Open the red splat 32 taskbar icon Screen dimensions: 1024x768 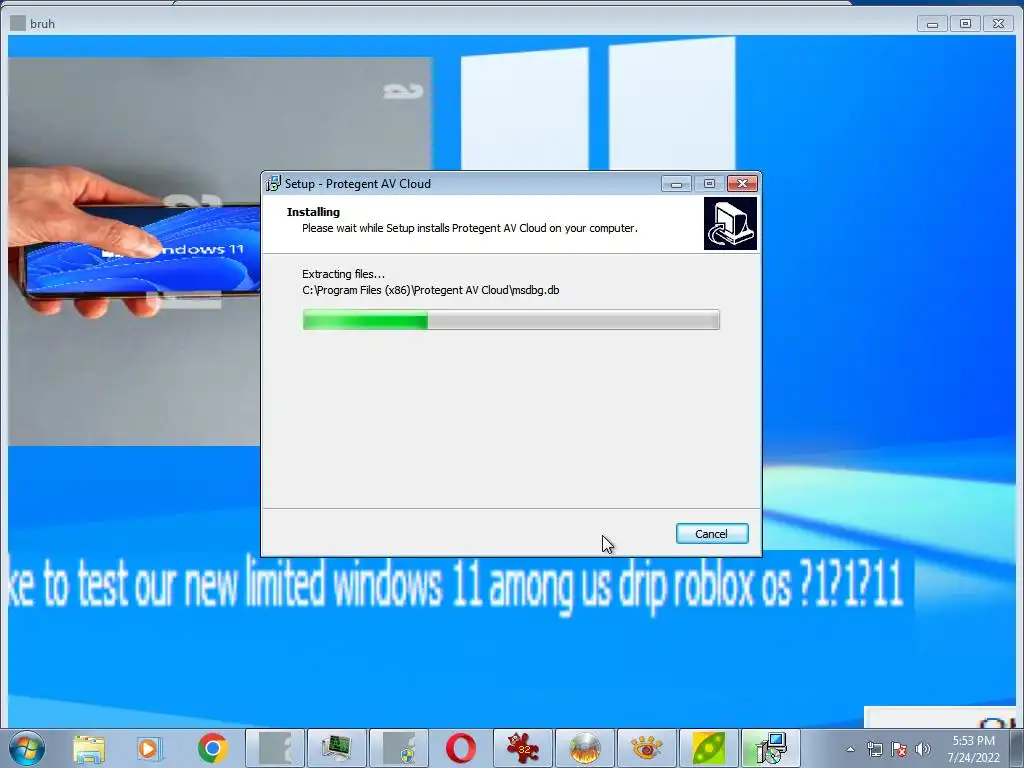pyautogui.click(x=522, y=748)
